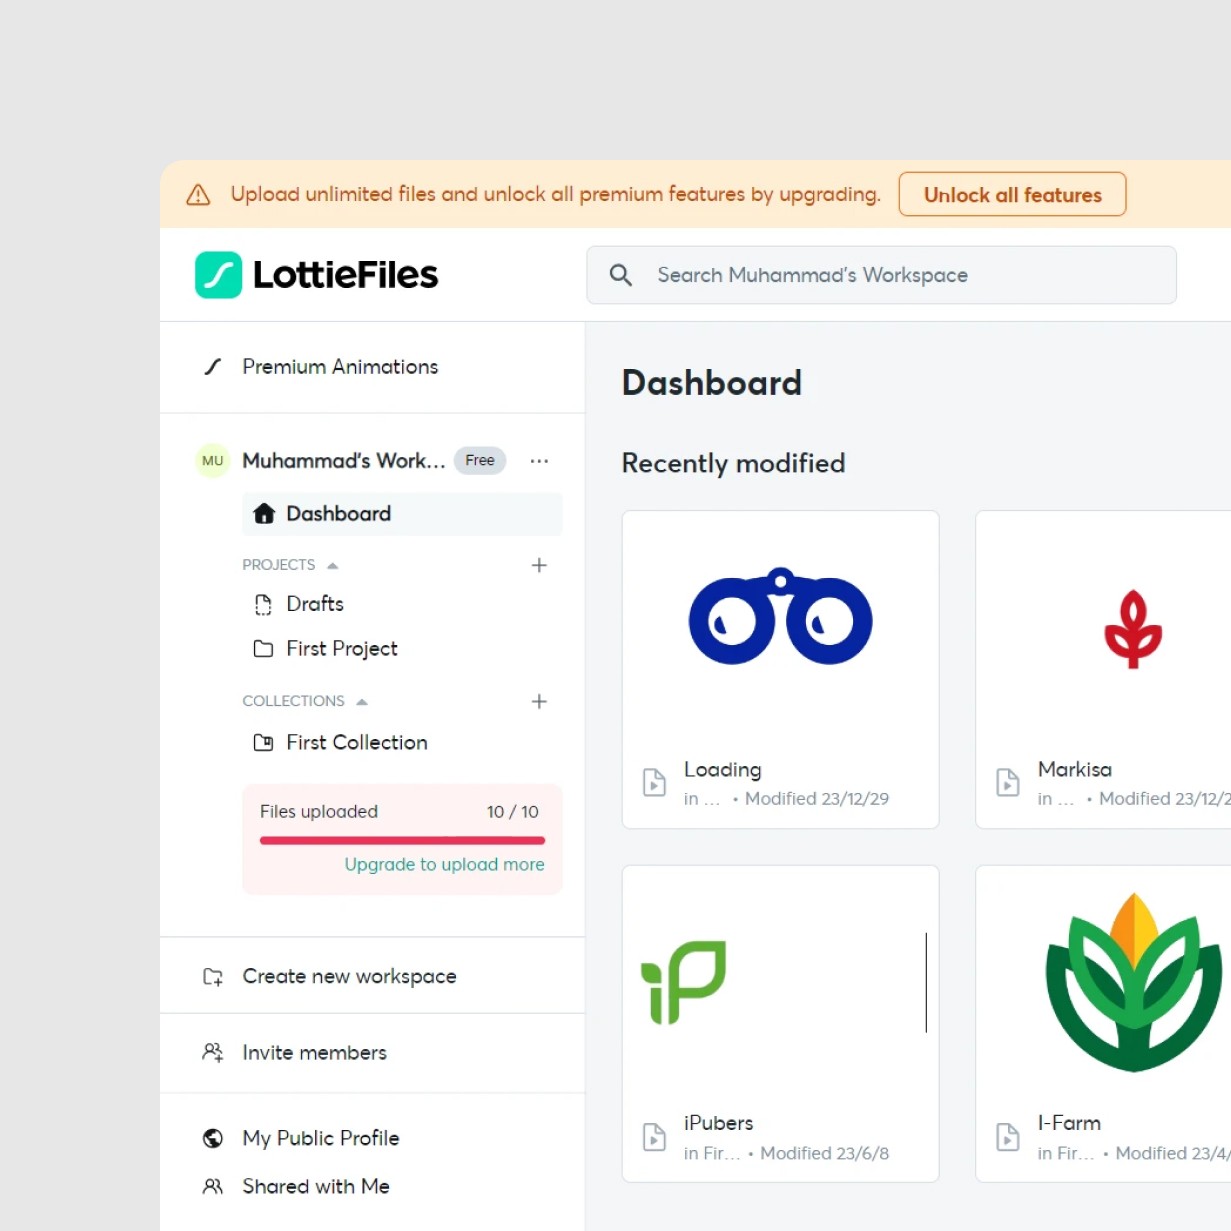
Task: Click the Create new workspace folder-plus icon
Action: coord(213,977)
